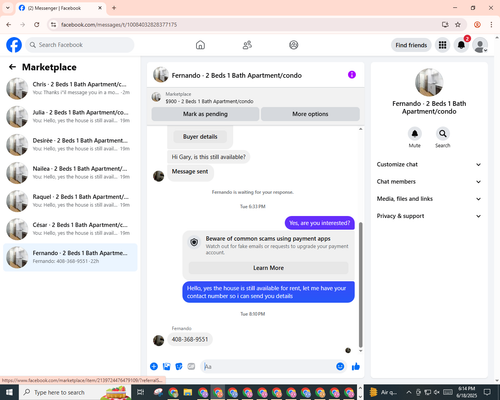Open Chris apartment conversation
The height and width of the screenshot is (400, 500).
70,88
